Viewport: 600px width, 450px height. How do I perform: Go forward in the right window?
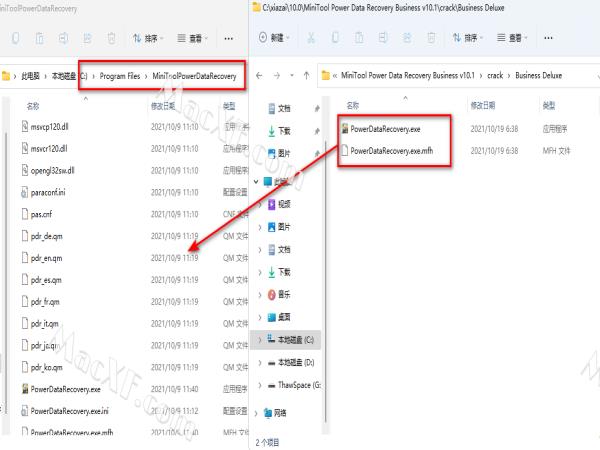click(277, 75)
